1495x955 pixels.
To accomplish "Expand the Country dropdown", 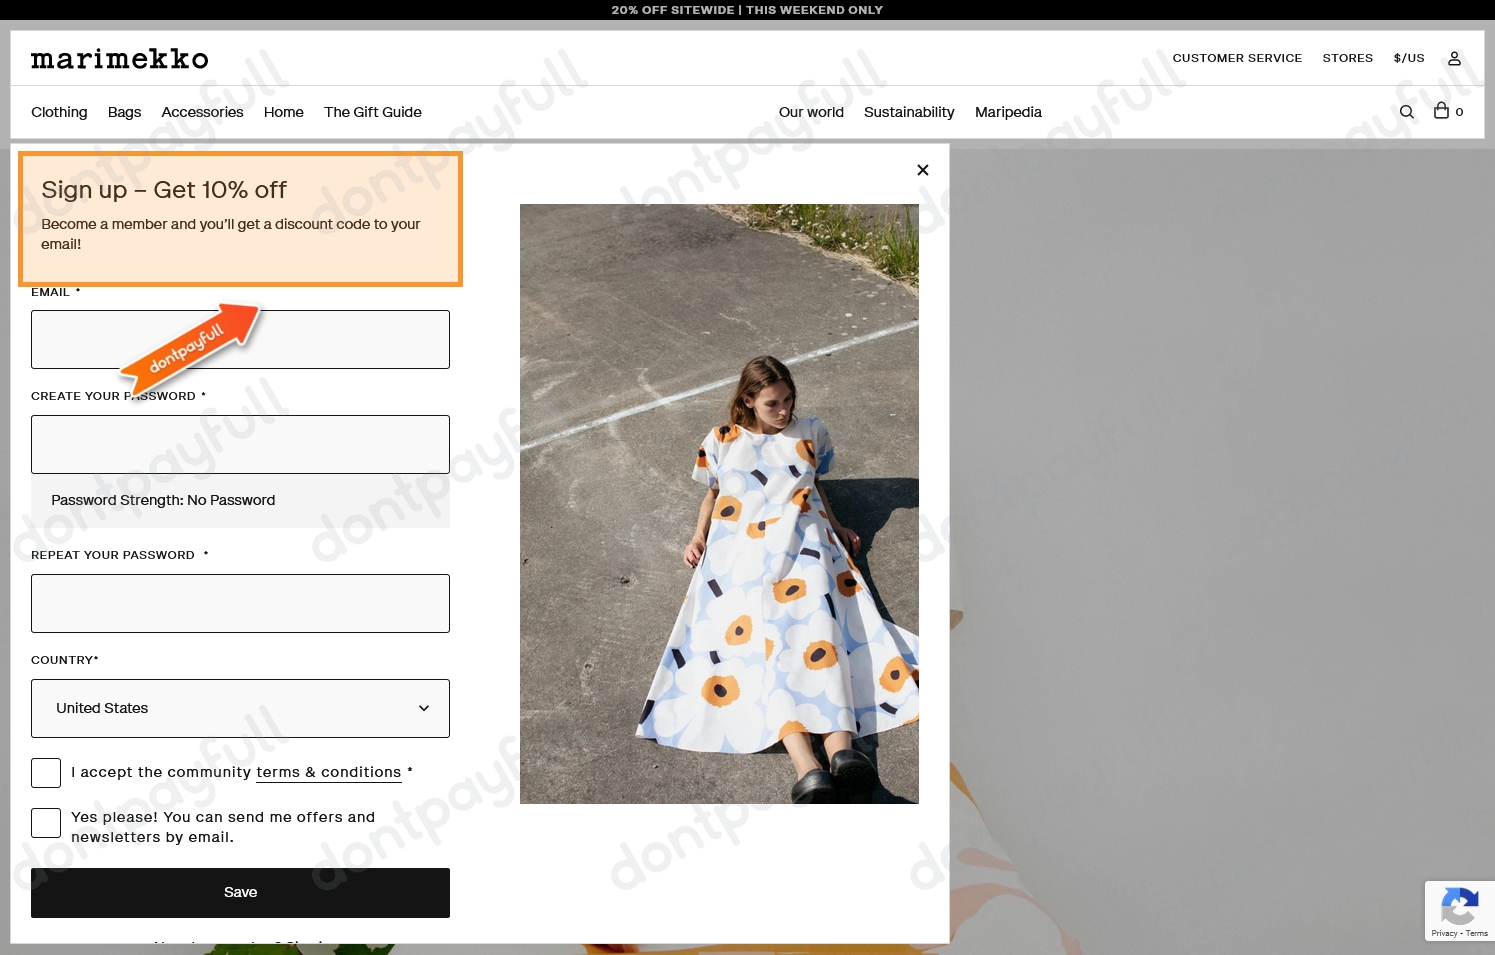I will (240, 708).
